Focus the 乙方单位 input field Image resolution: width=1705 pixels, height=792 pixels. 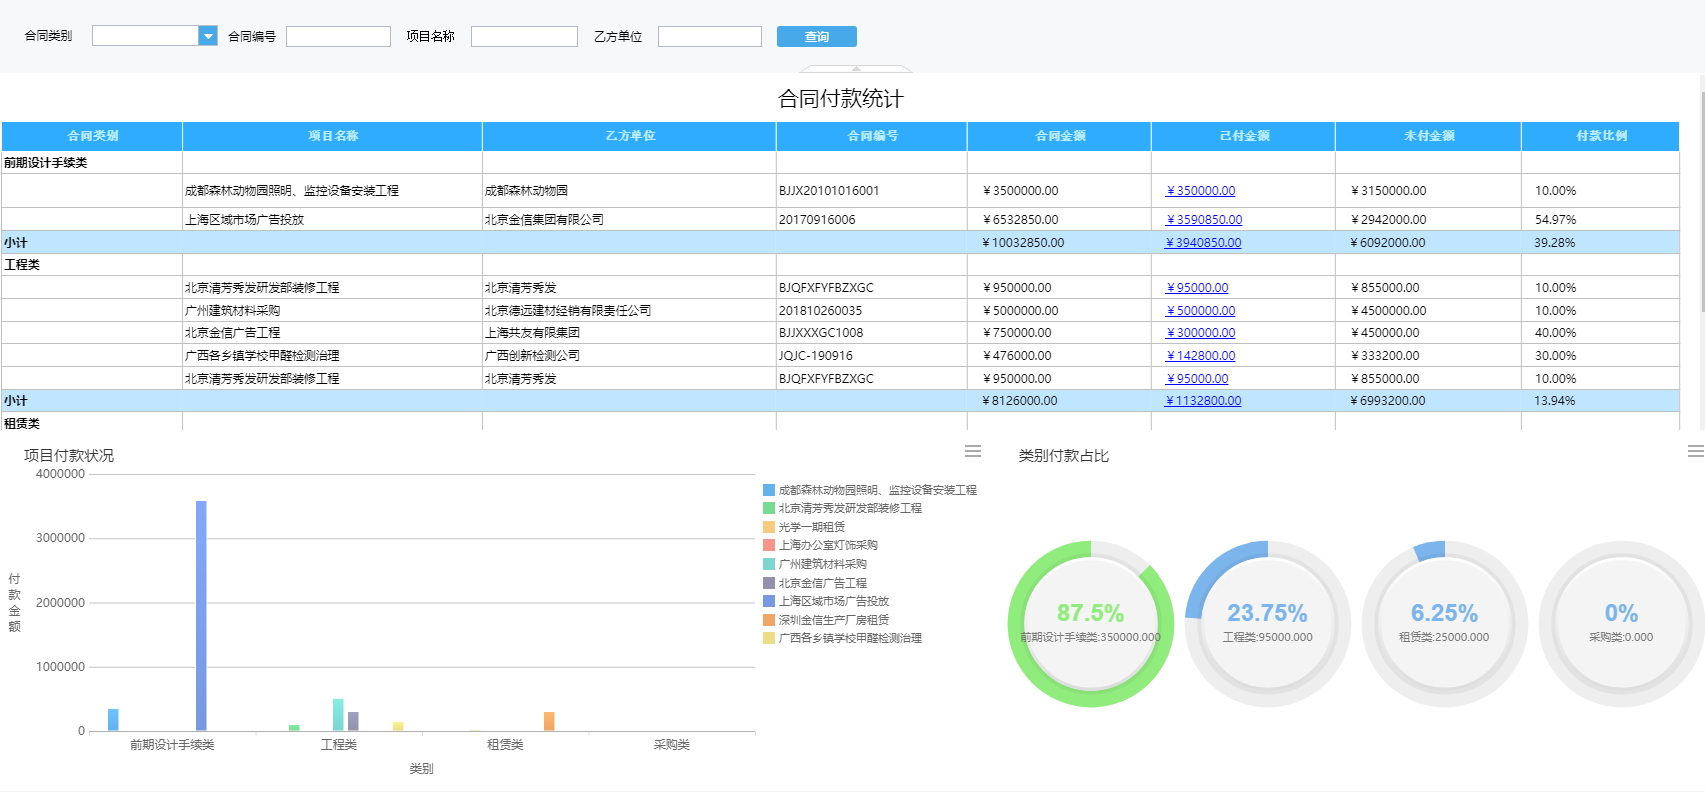710,37
